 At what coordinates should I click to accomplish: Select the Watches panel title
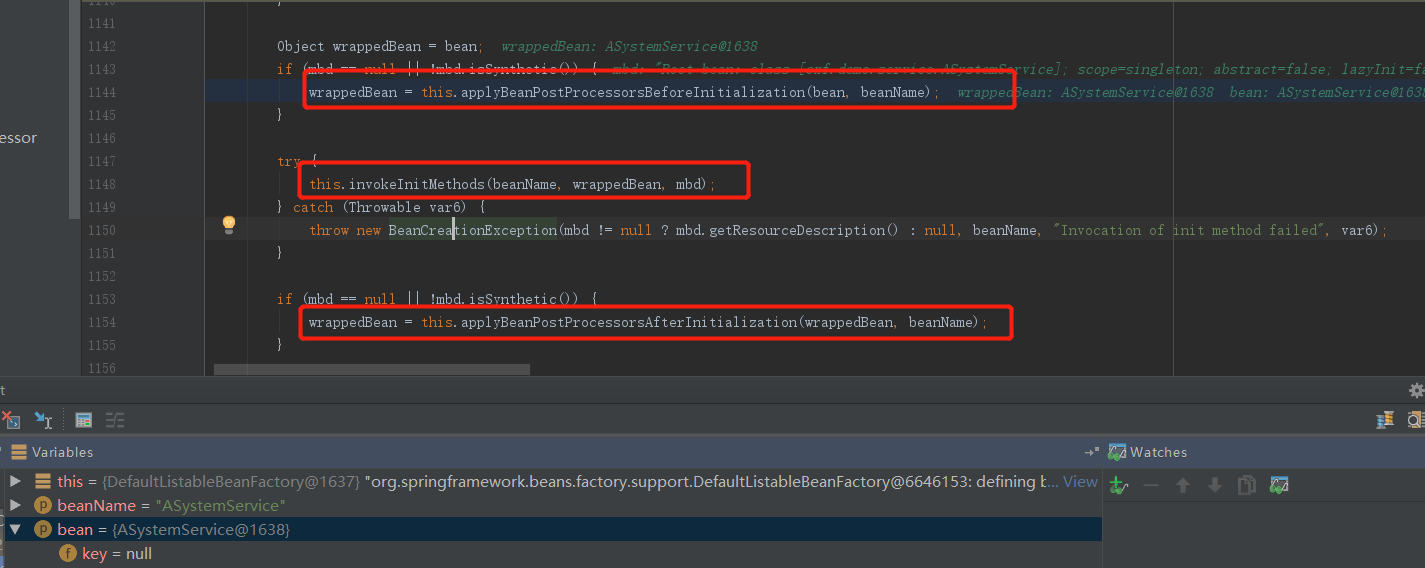[x=1158, y=452]
